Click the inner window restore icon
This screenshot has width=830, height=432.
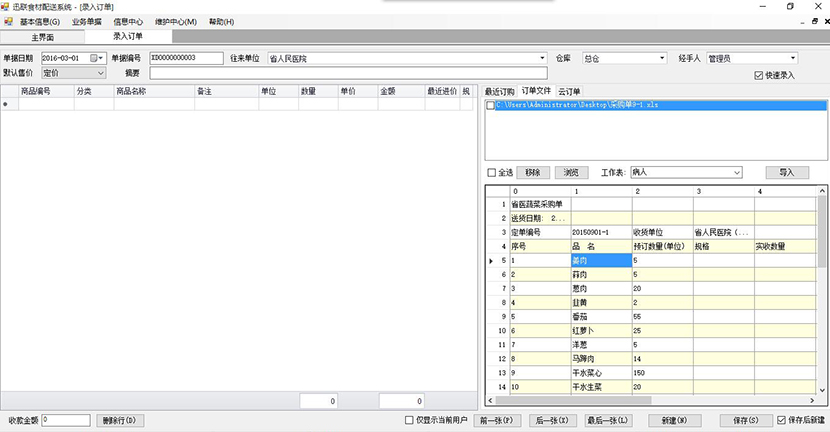(x=815, y=22)
